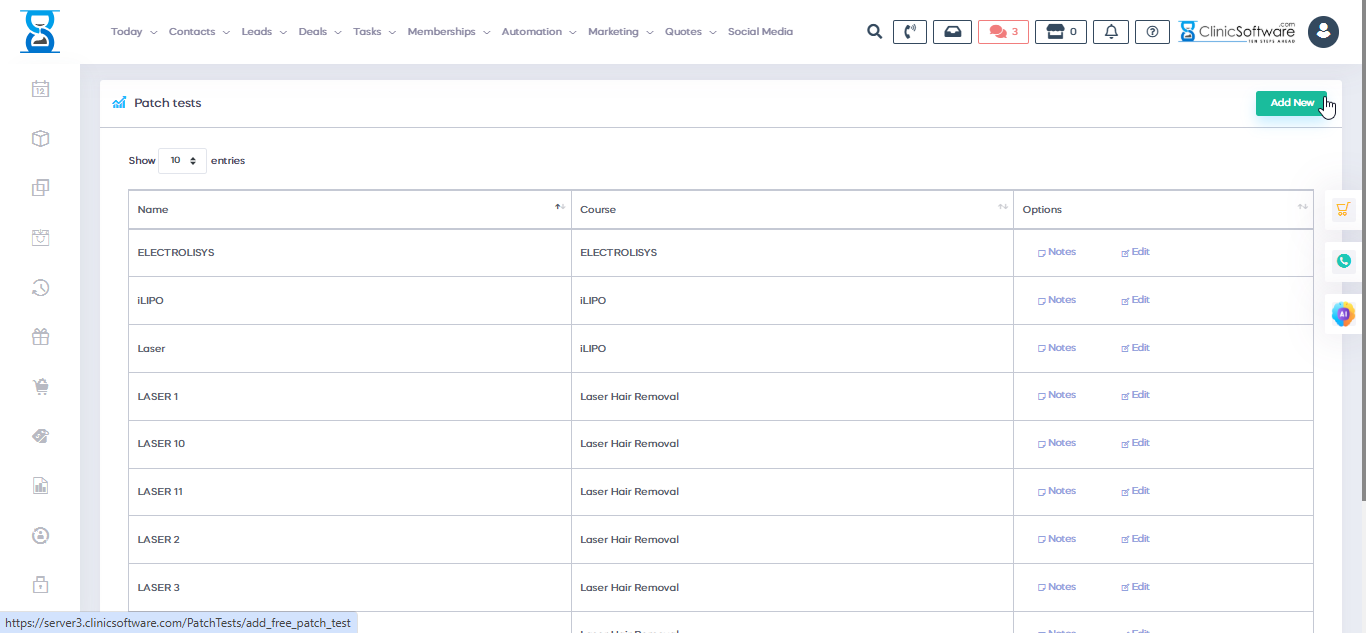Open the orange cart icon on the right edge

coord(1343,209)
